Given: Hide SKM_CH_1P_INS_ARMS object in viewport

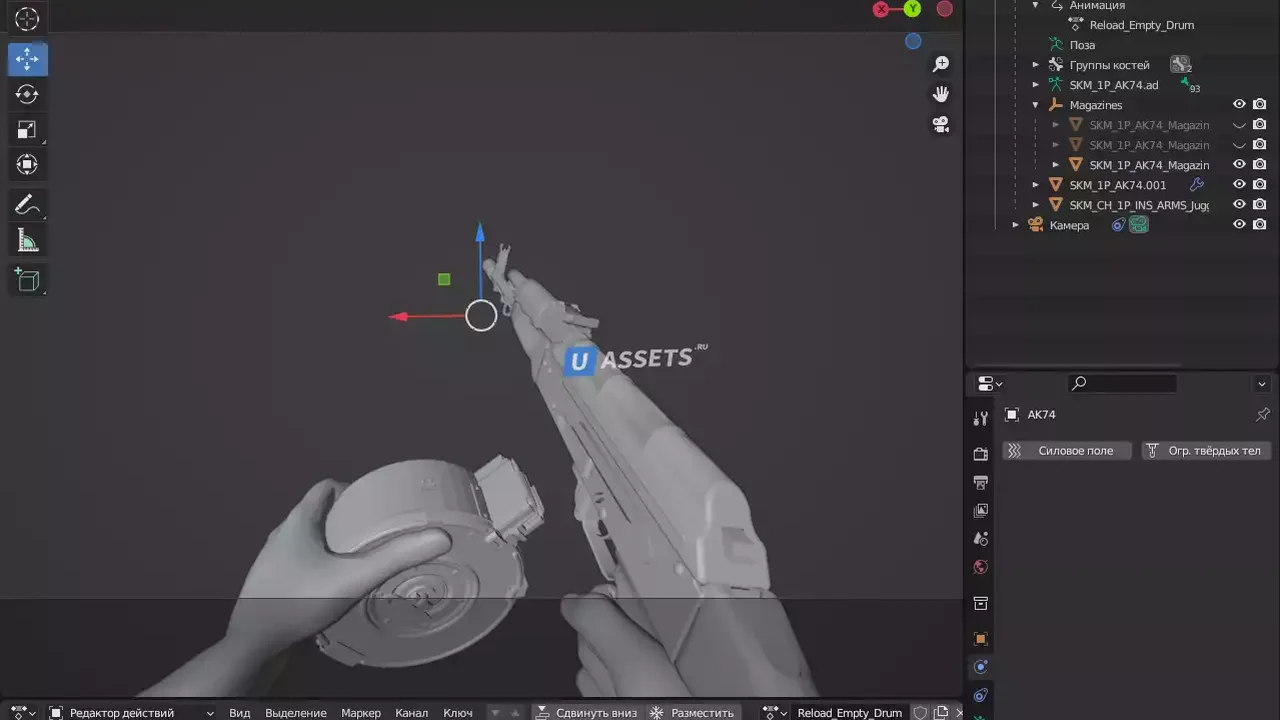Looking at the screenshot, I should tap(1239, 204).
